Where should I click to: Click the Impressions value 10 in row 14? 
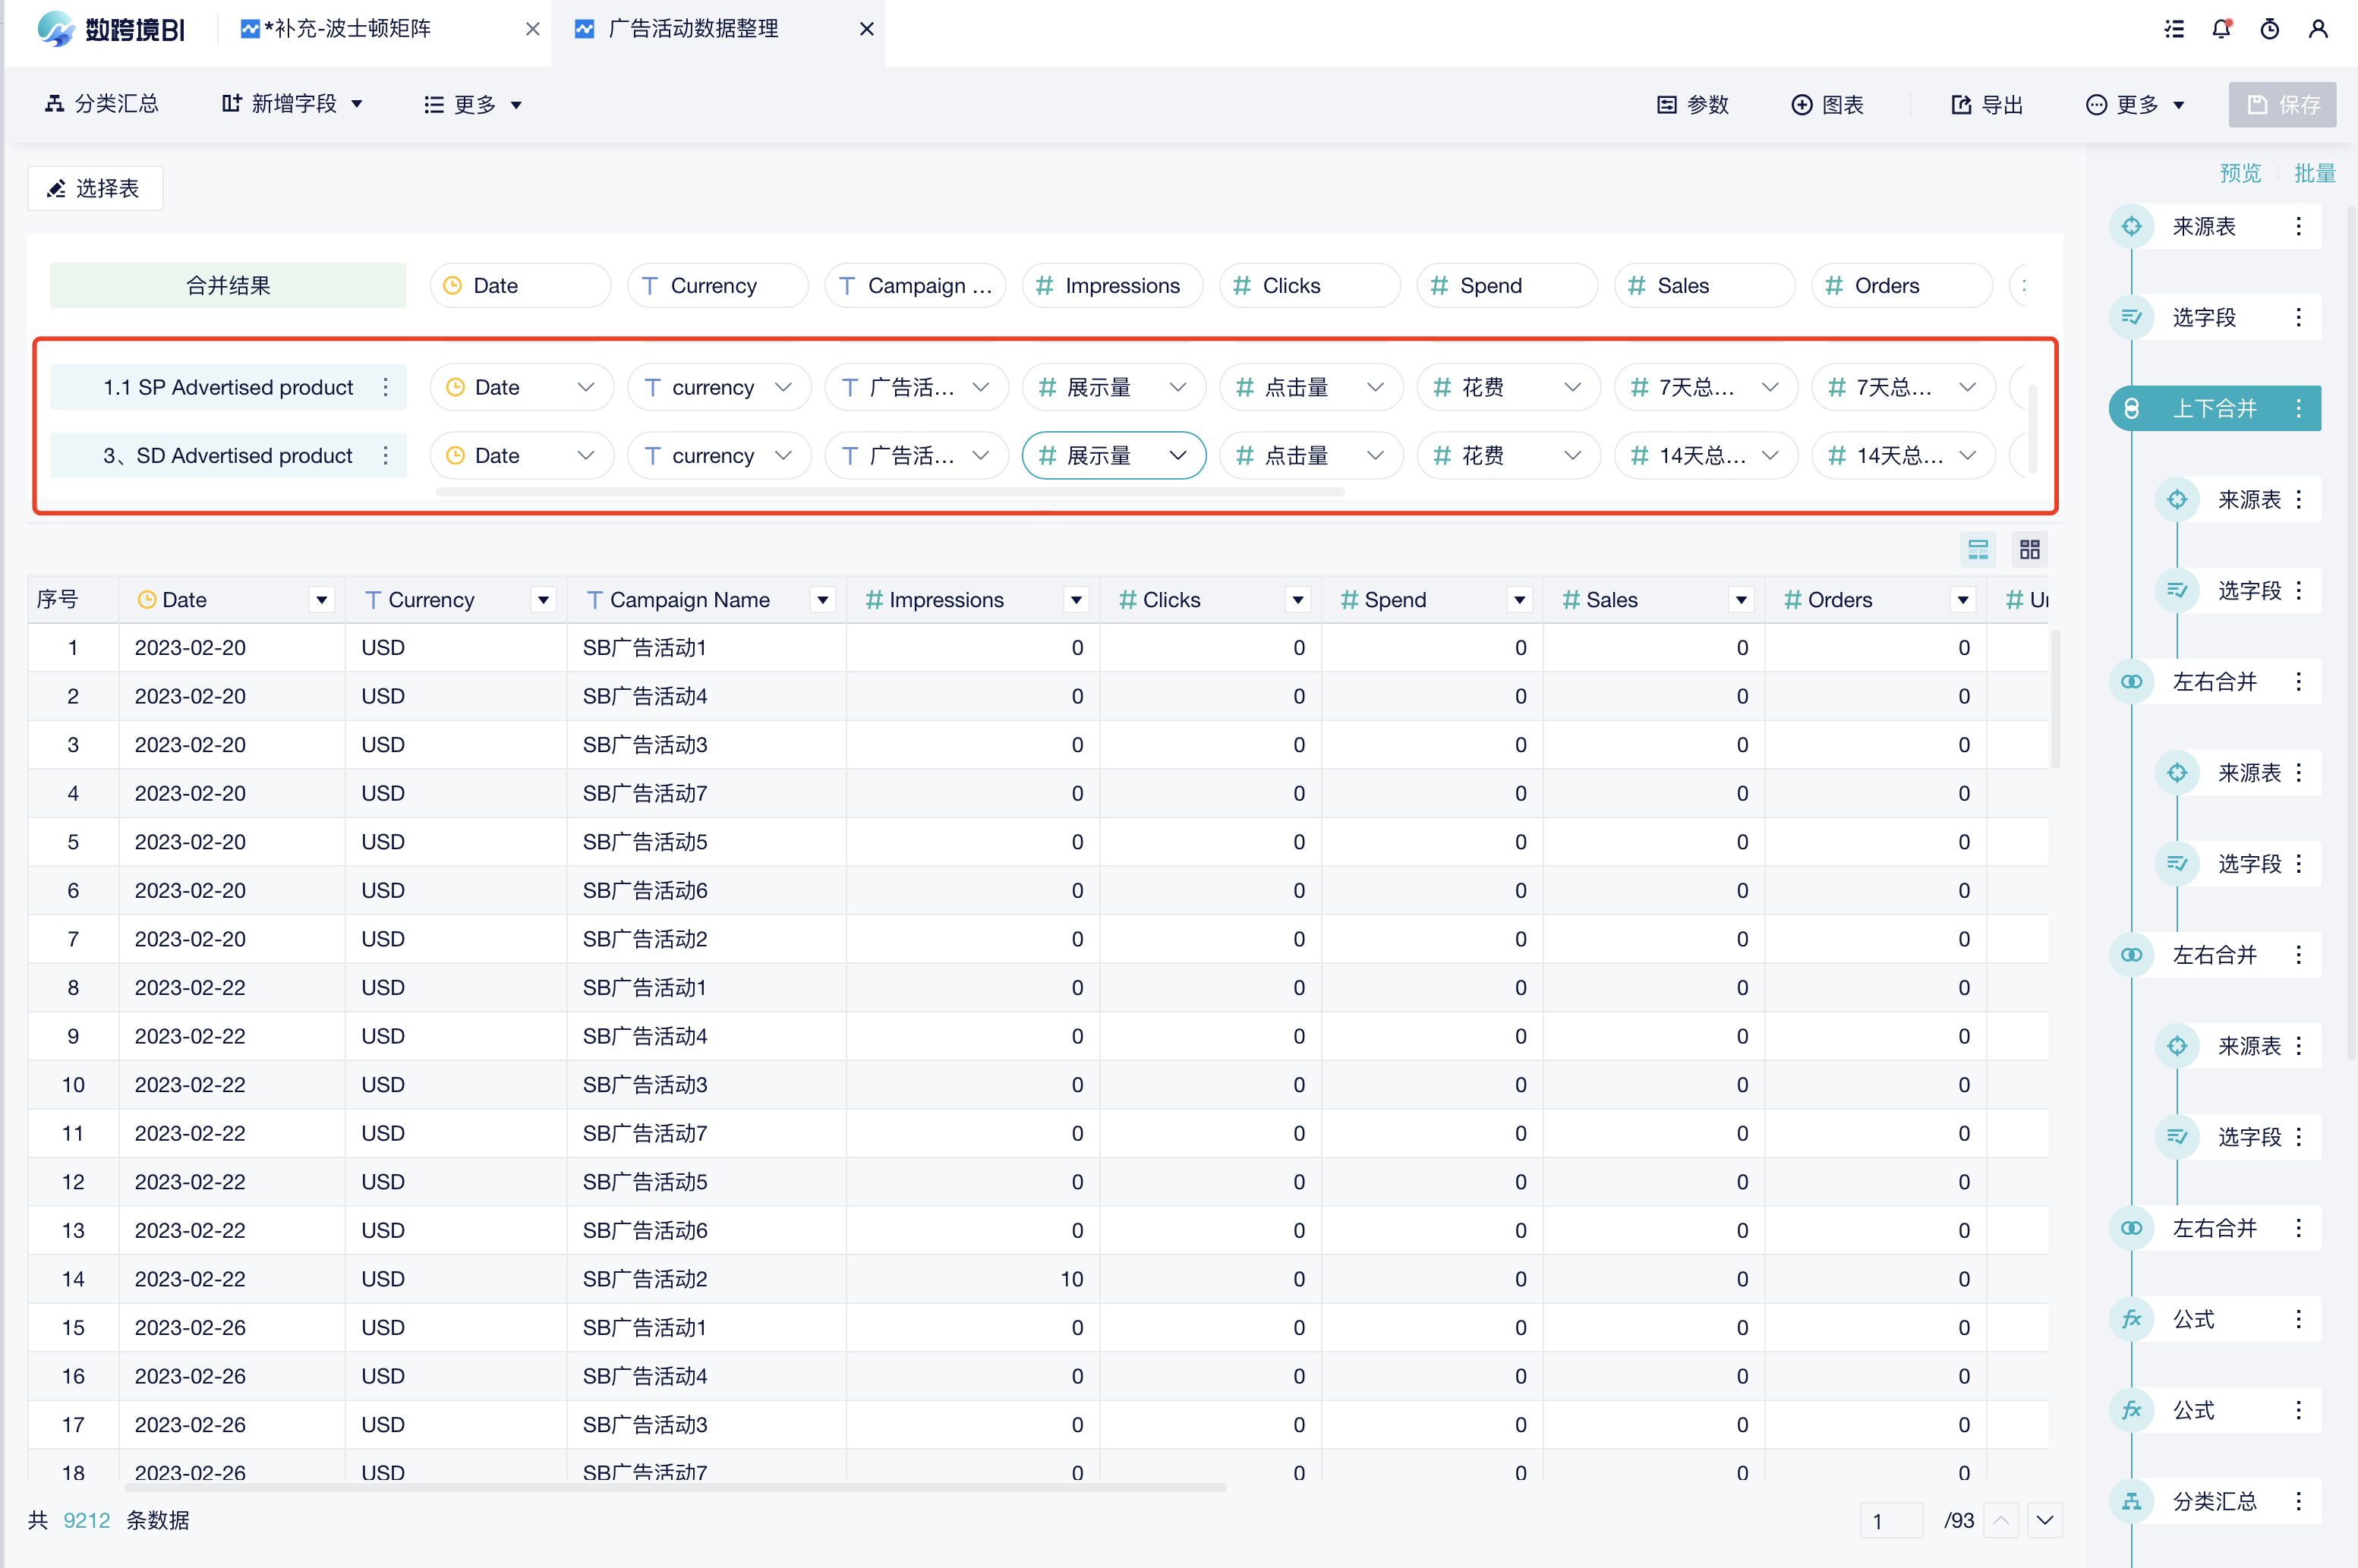[x=1071, y=1279]
